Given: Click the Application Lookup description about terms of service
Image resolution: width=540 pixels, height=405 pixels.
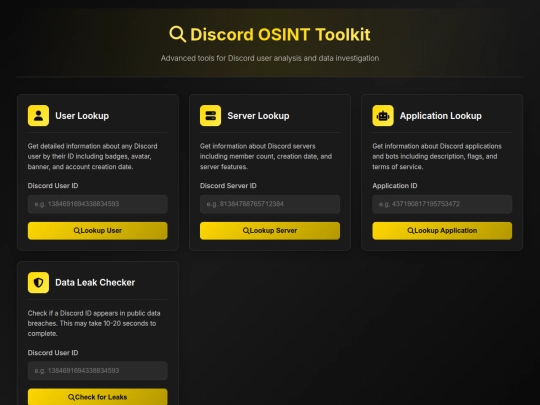Looking at the screenshot, I should (437, 156).
